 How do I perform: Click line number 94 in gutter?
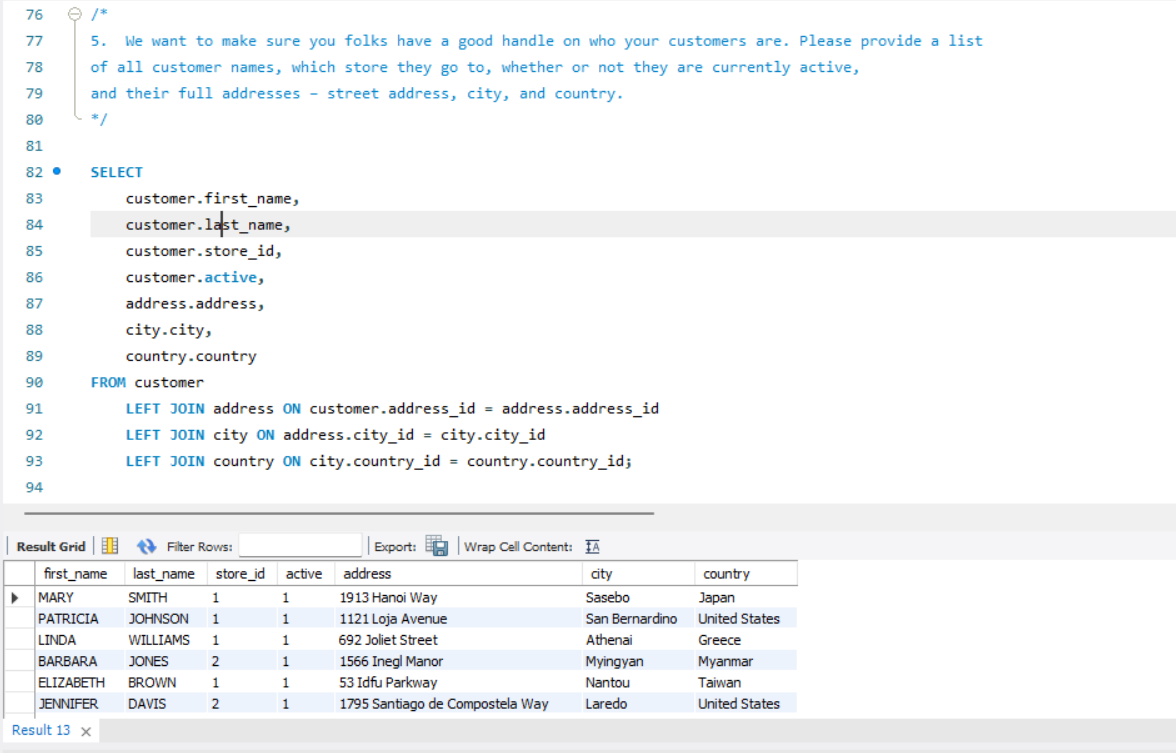(34, 488)
